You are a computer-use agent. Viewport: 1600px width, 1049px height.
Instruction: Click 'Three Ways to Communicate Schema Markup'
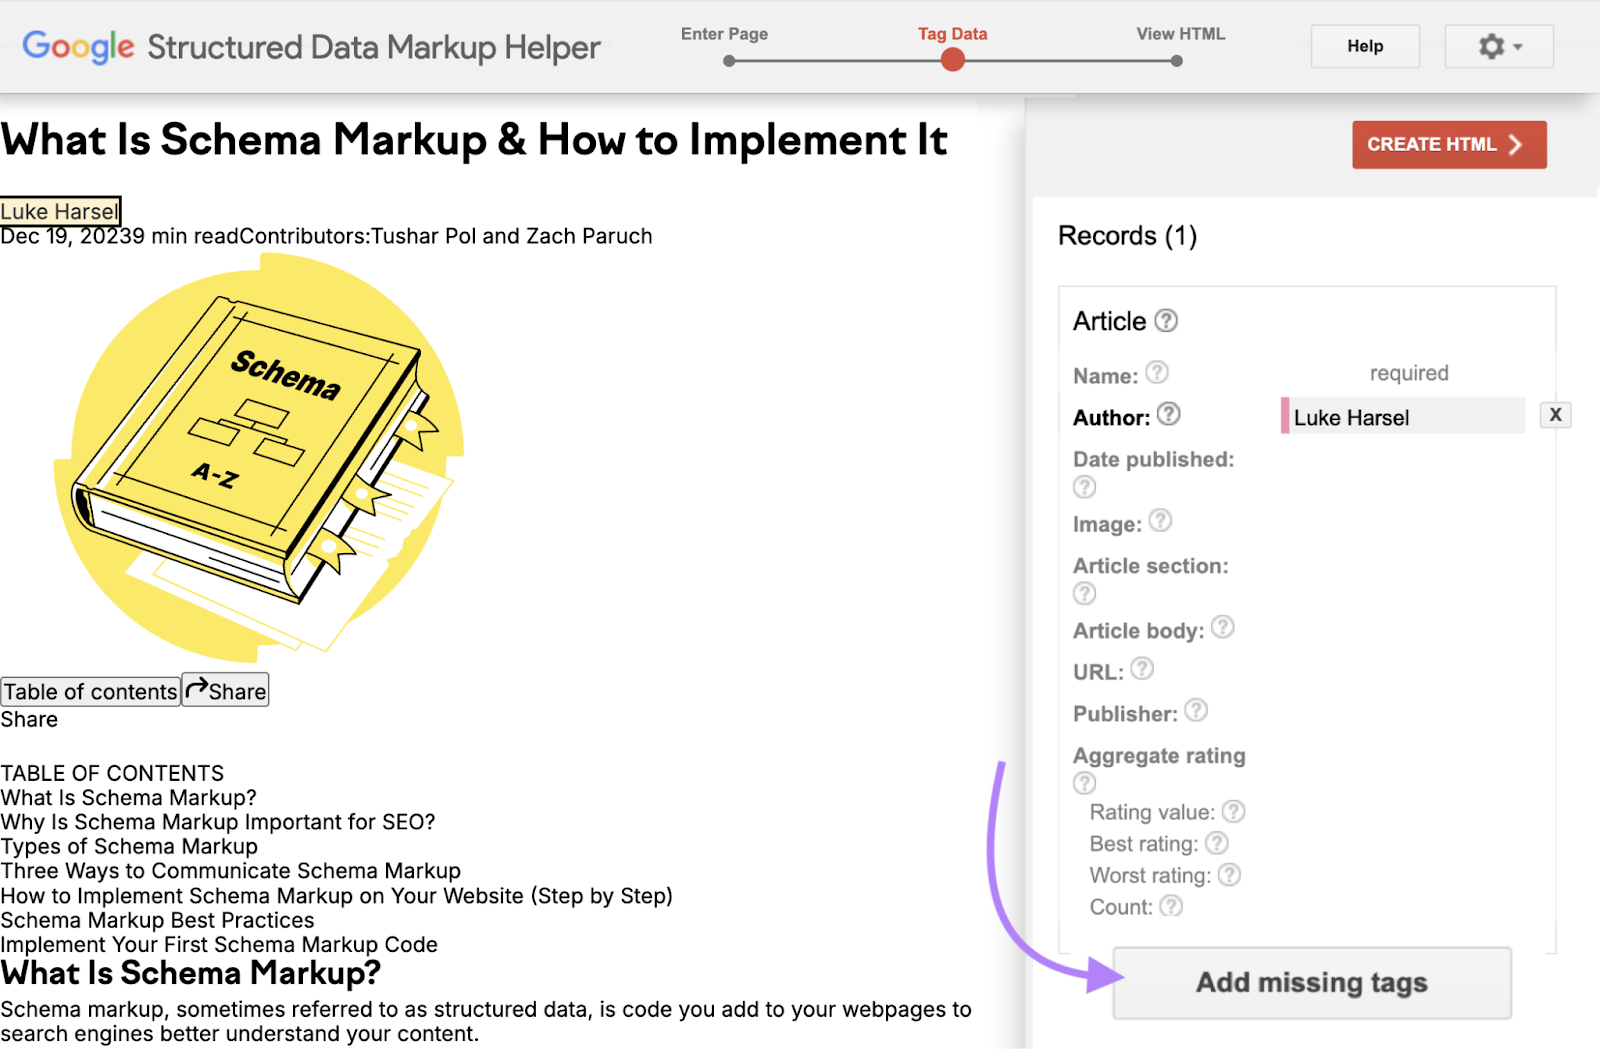tap(231, 871)
